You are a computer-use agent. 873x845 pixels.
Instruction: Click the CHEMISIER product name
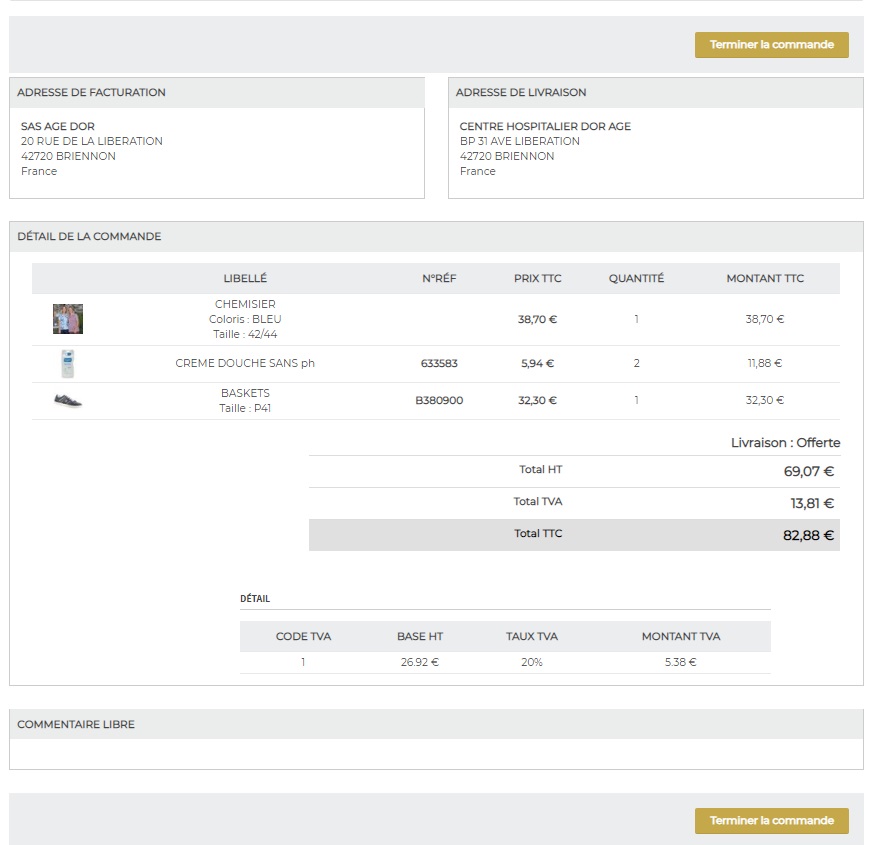point(245,304)
